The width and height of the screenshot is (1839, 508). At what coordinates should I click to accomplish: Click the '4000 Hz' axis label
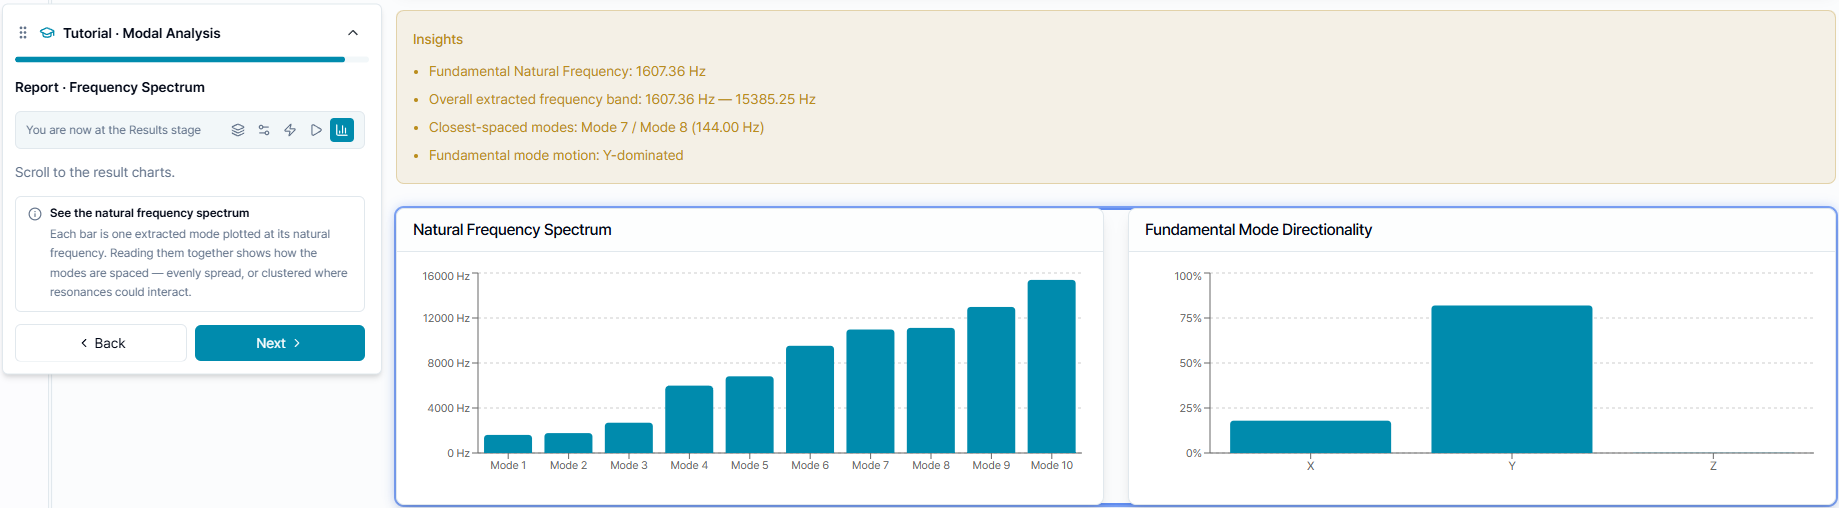click(448, 408)
